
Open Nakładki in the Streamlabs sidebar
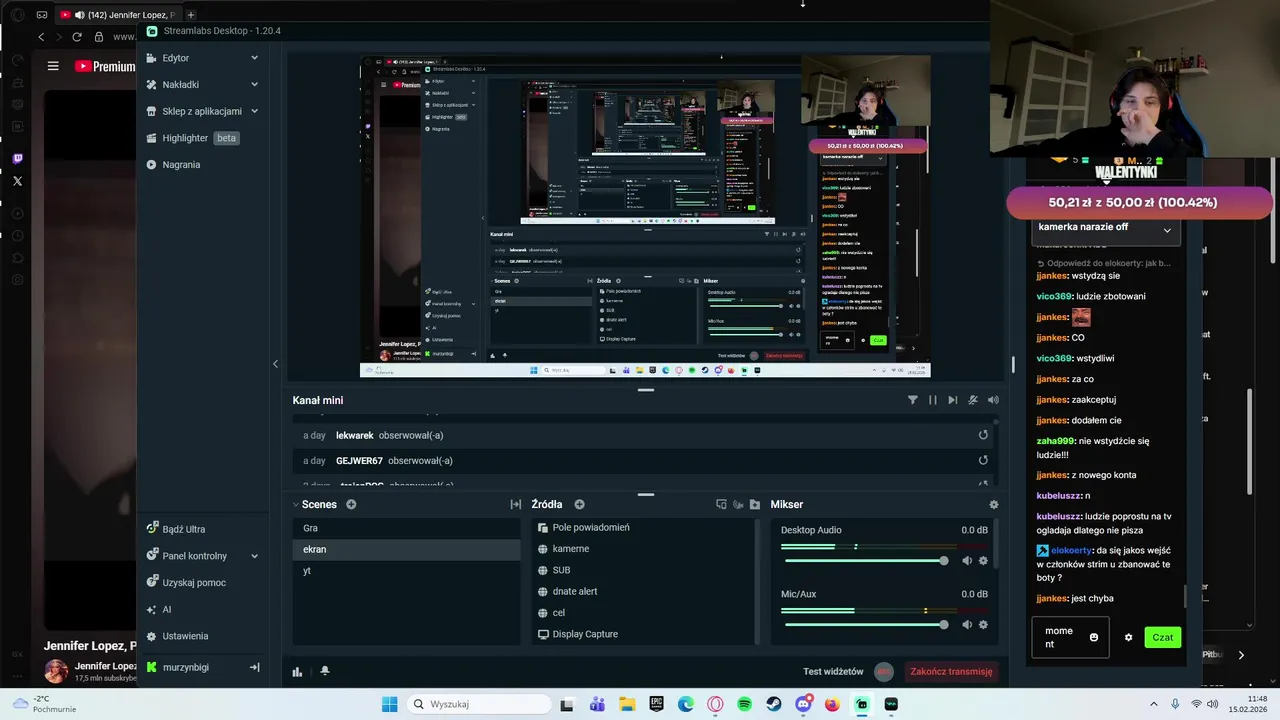[180, 84]
